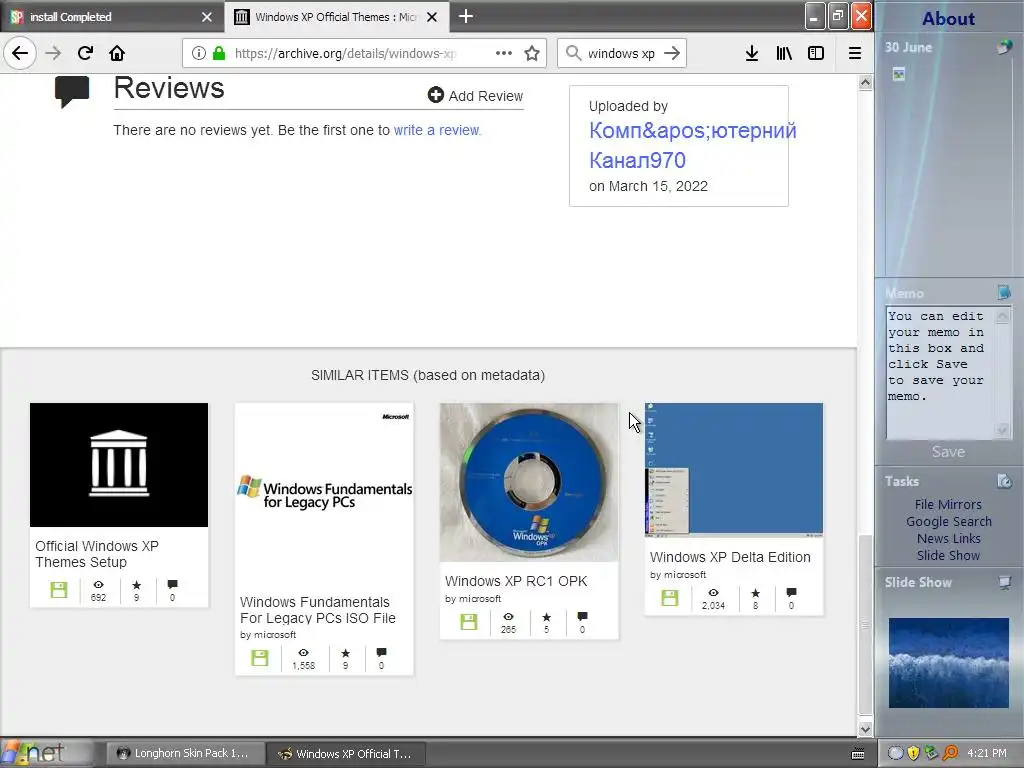The width and height of the screenshot is (1024, 768).
Task: Click the Slide Show panel icon
Action: tap(1005, 582)
